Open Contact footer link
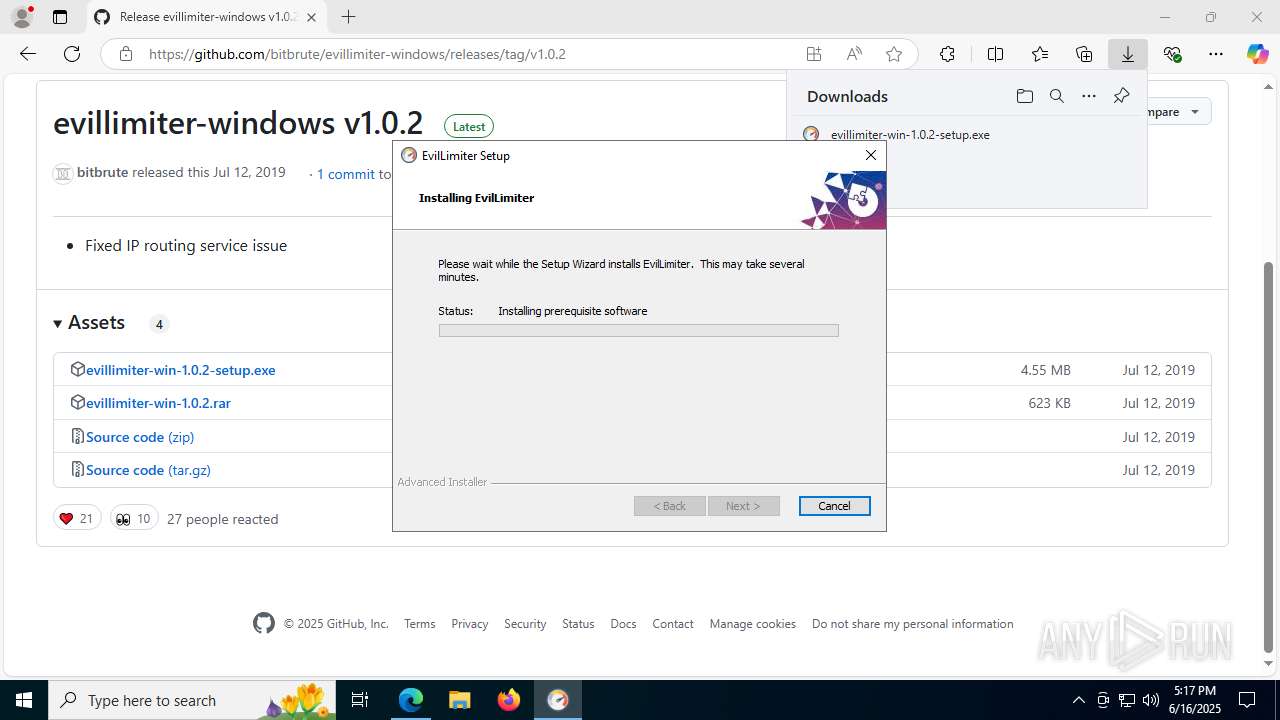 coord(673,623)
